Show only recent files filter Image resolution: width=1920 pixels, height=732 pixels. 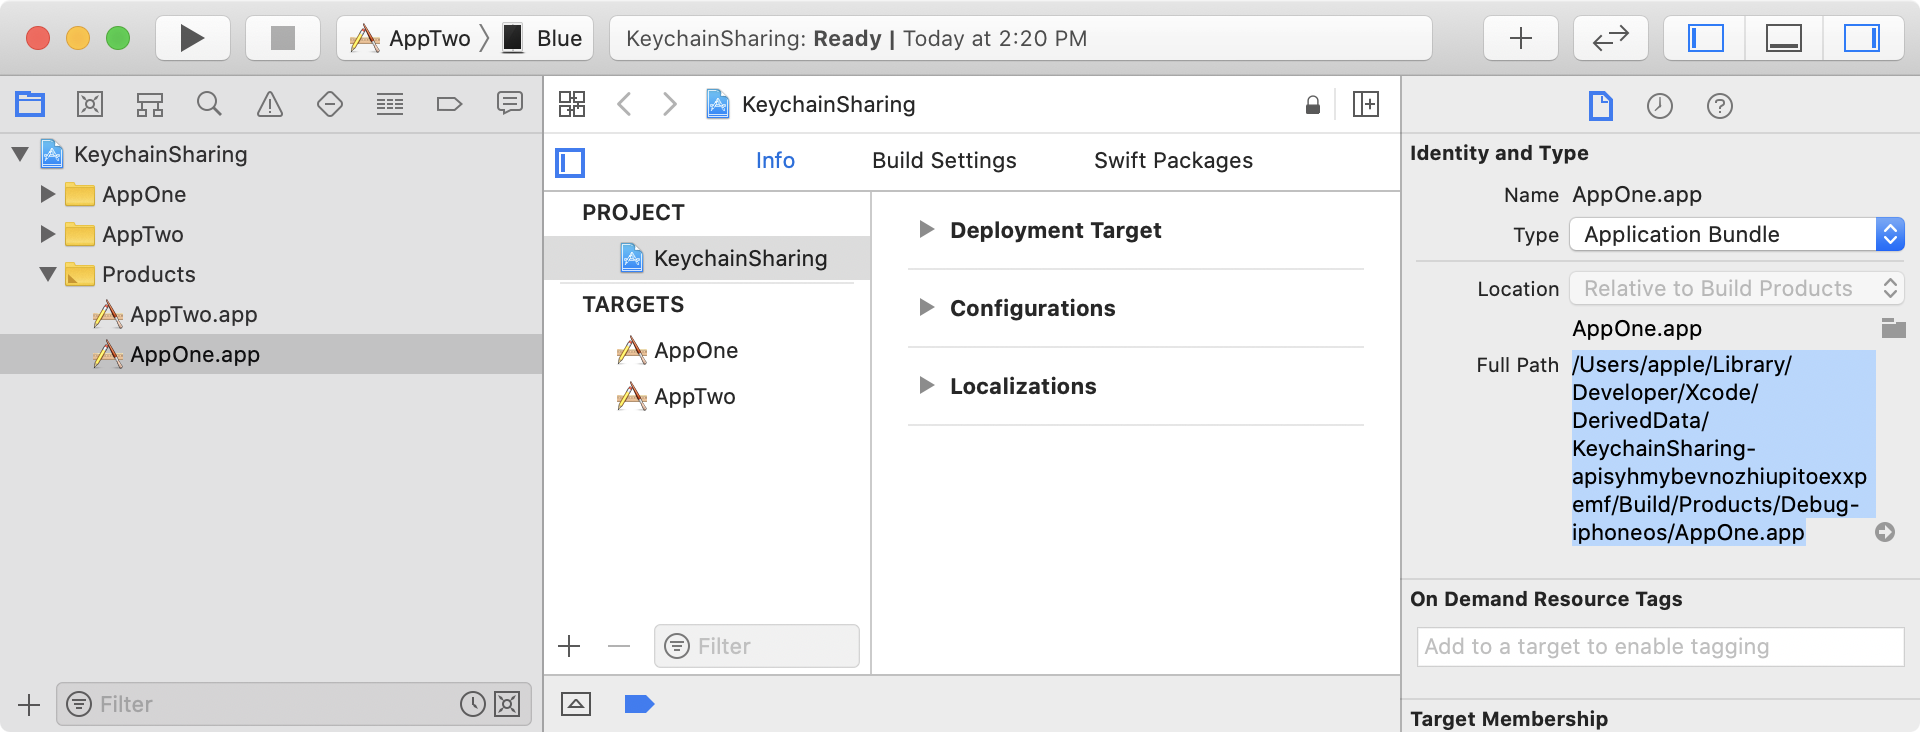point(473,704)
